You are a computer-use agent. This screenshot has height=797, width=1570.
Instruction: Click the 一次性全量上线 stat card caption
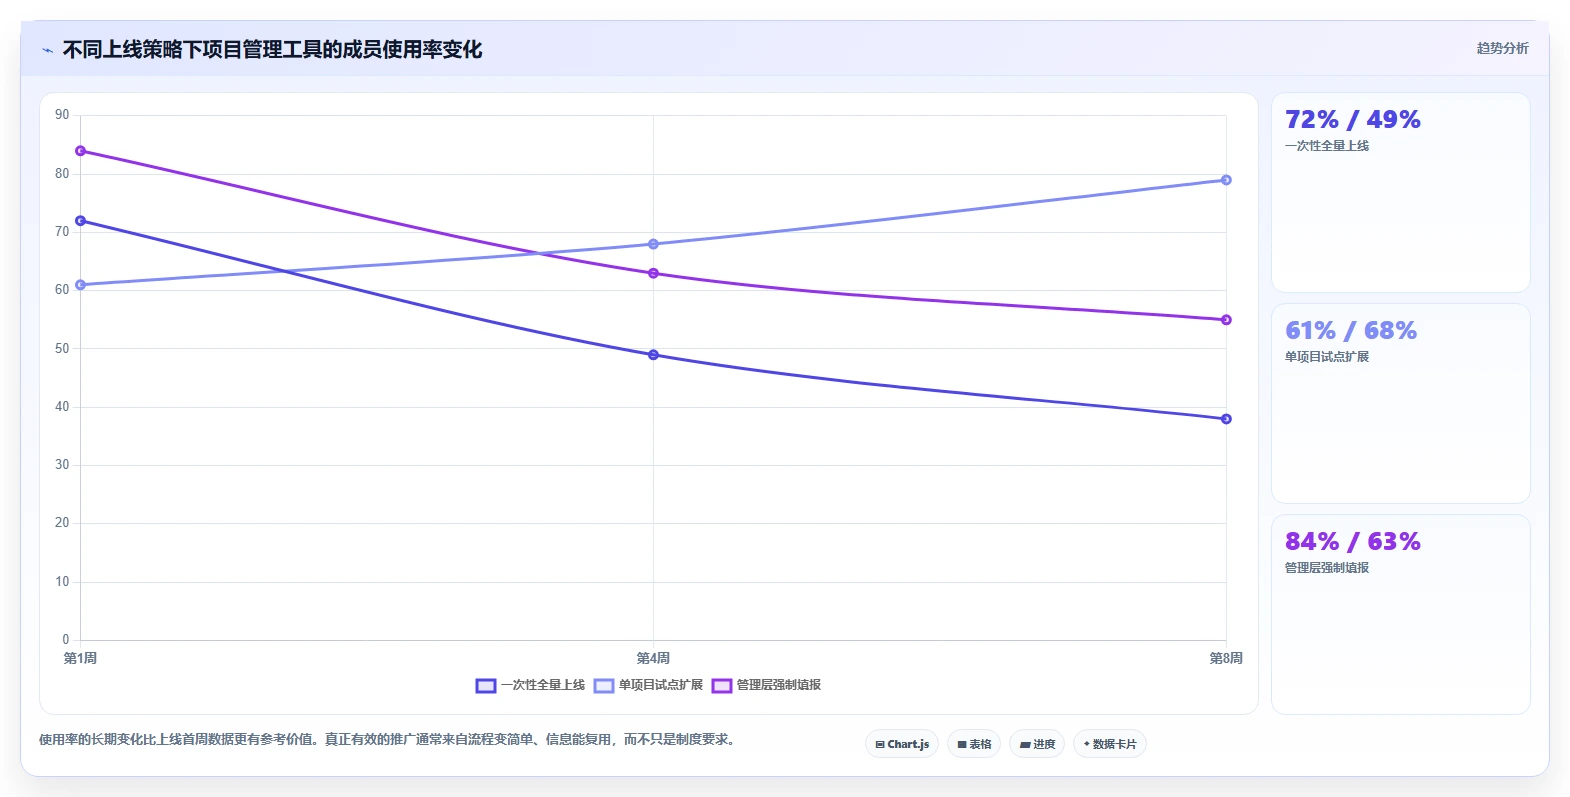pyautogui.click(x=1327, y=146)
